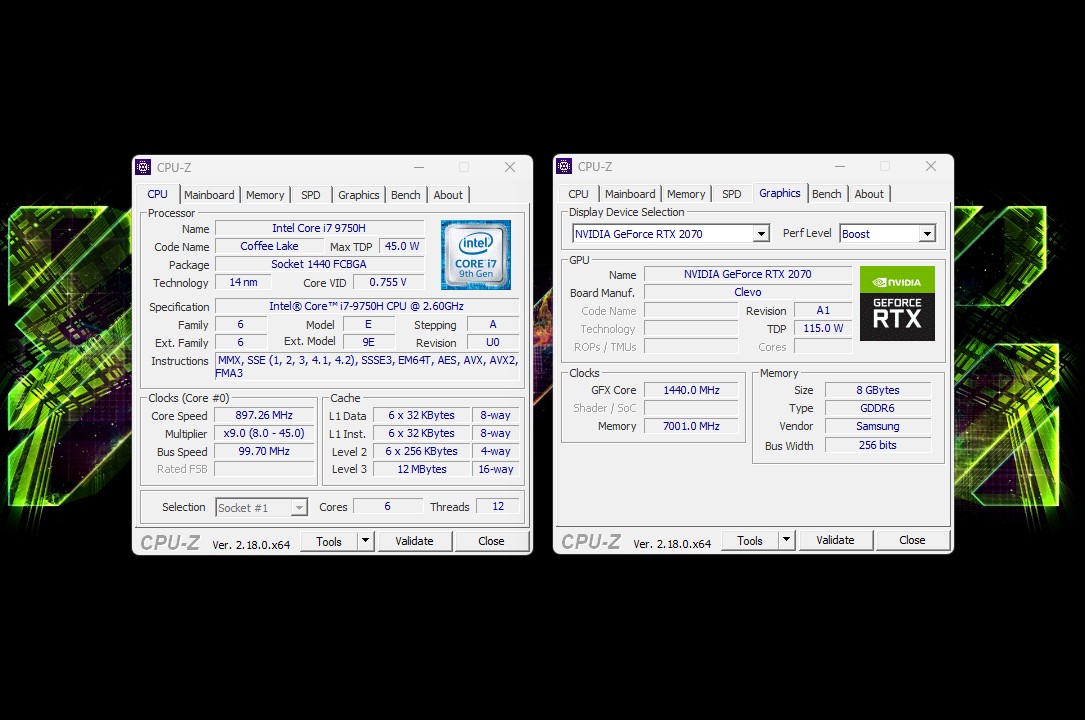The width and height of the screenshot is (1085, 720).
Task: Switch to the Mainboard tab in left window
Action: [x=209, y=195]
